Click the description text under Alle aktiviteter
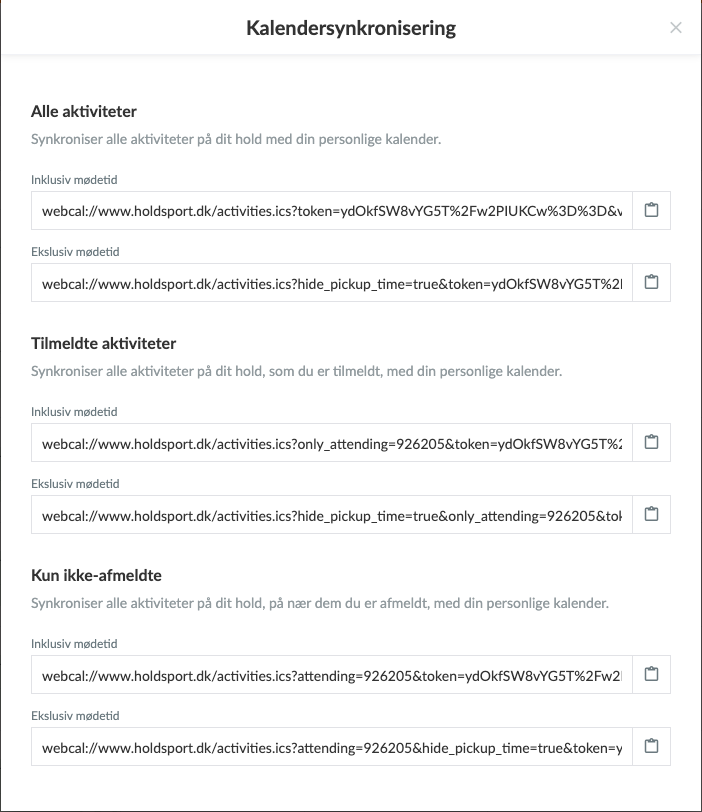702x812 pixels. 236,139
